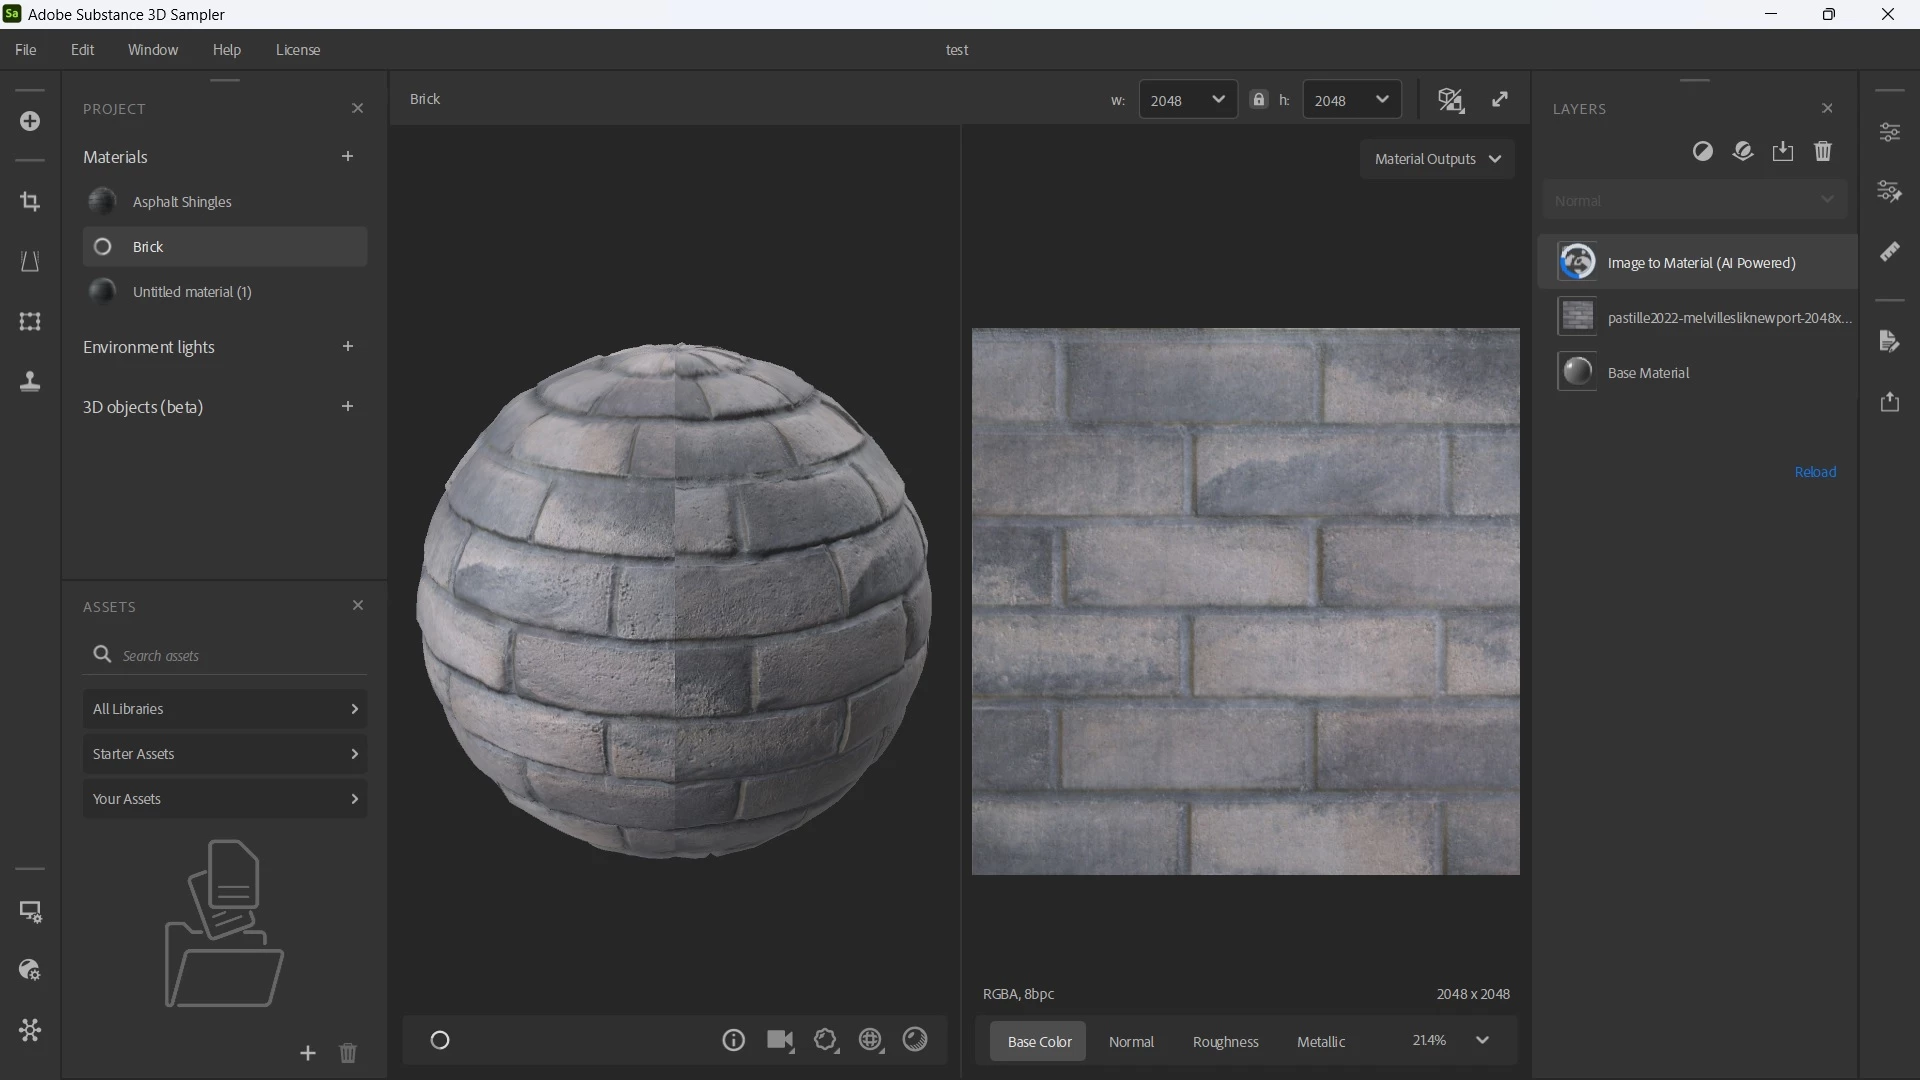Open the Window menu

(x=152, y=50)
